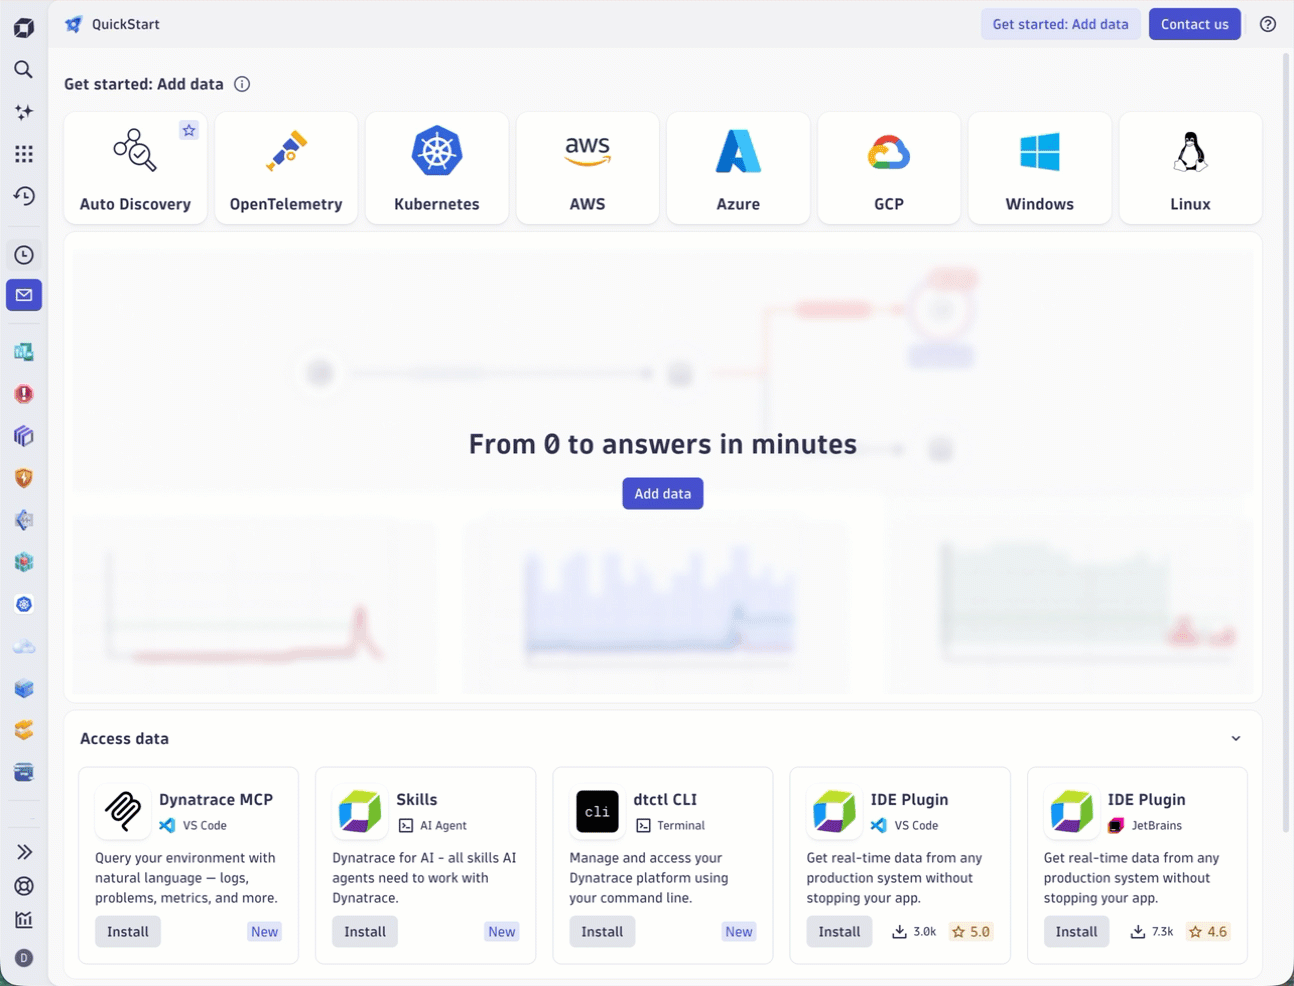
Task: Open search from the sidebar magnifier icon
Action: coord(24,69)
